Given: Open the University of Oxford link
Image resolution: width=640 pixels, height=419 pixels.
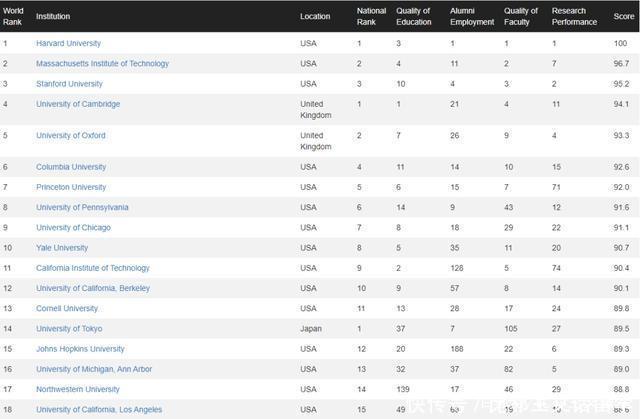Looking at the screenshot, I should coord(70,135).
